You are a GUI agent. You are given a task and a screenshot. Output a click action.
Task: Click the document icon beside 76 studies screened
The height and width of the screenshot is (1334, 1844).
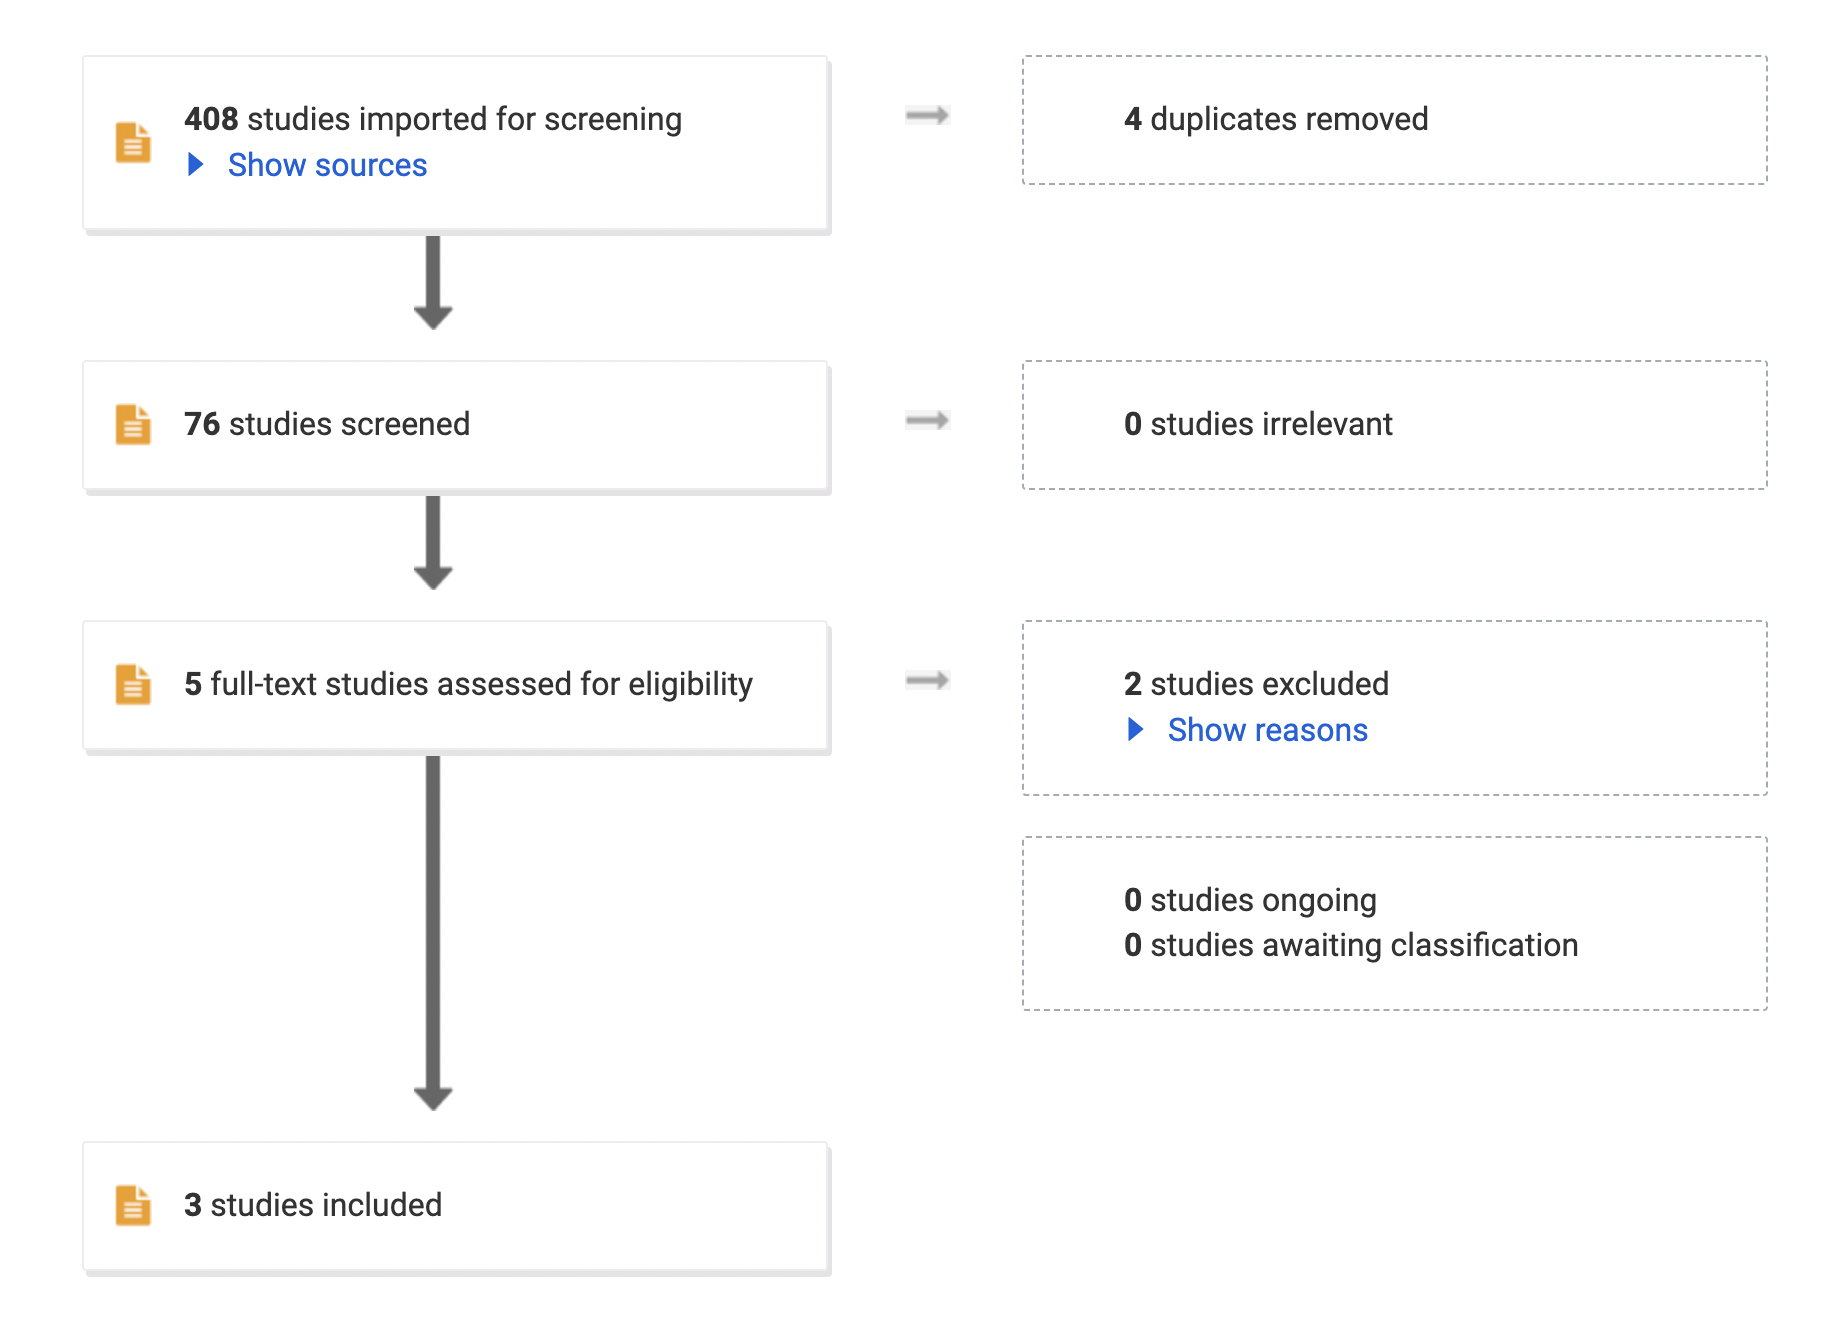pyautogui.click(x=133, y=424)
